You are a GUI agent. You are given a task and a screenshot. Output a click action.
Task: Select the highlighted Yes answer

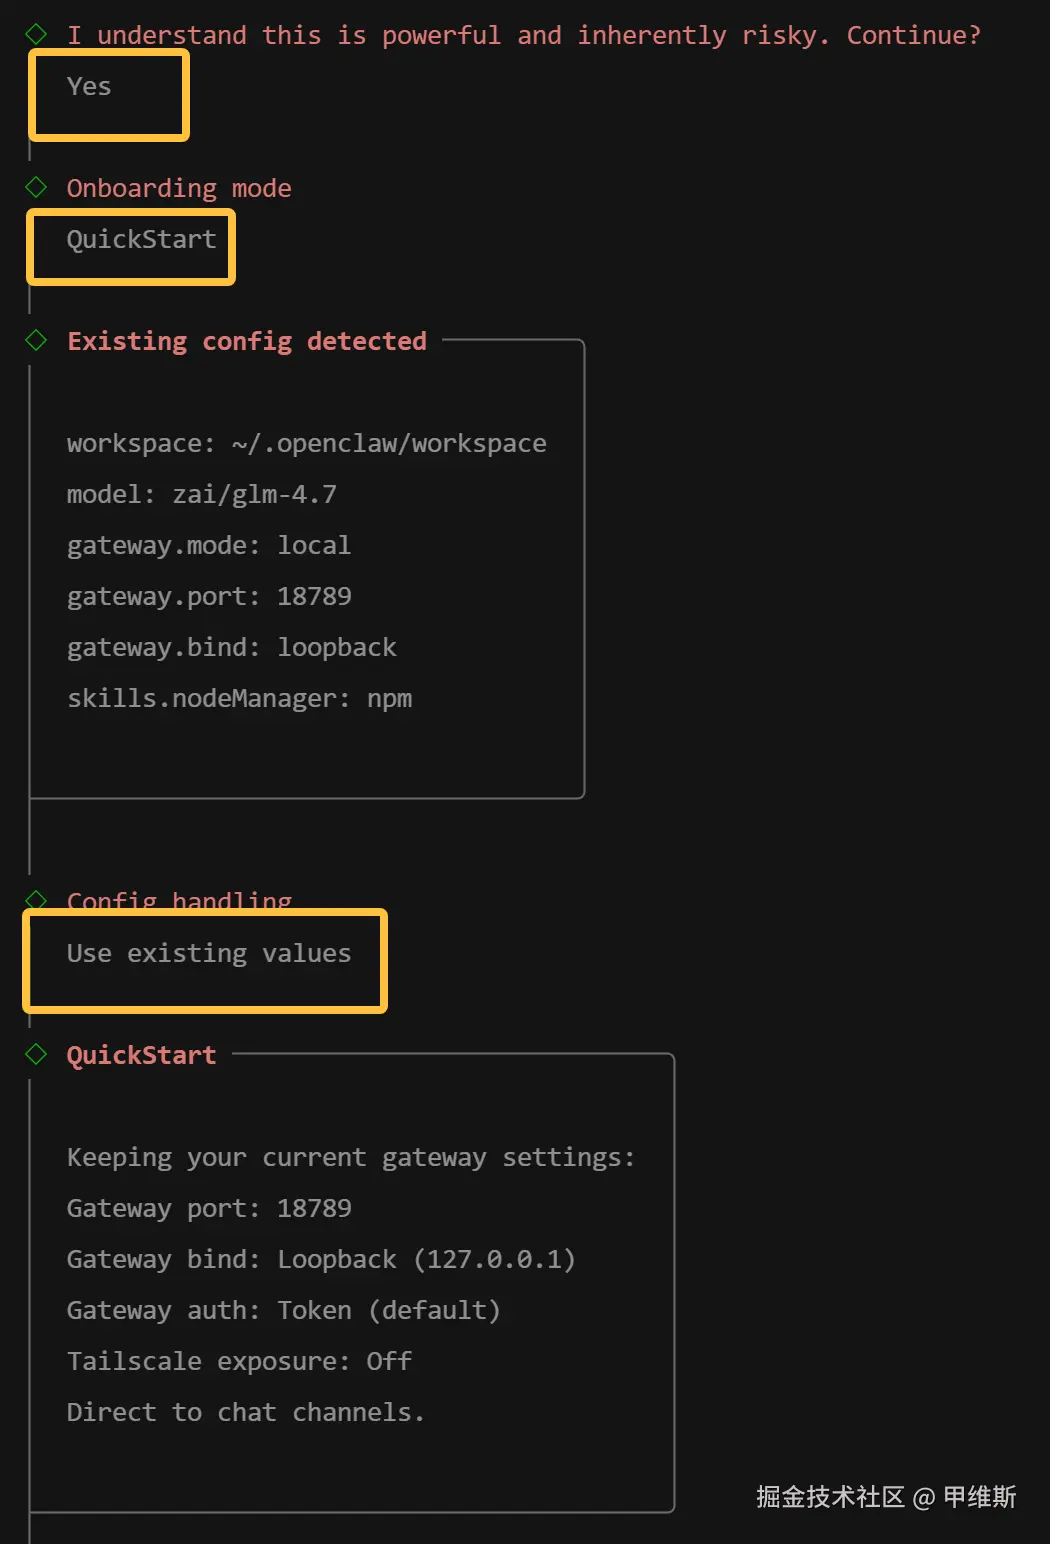89,87
